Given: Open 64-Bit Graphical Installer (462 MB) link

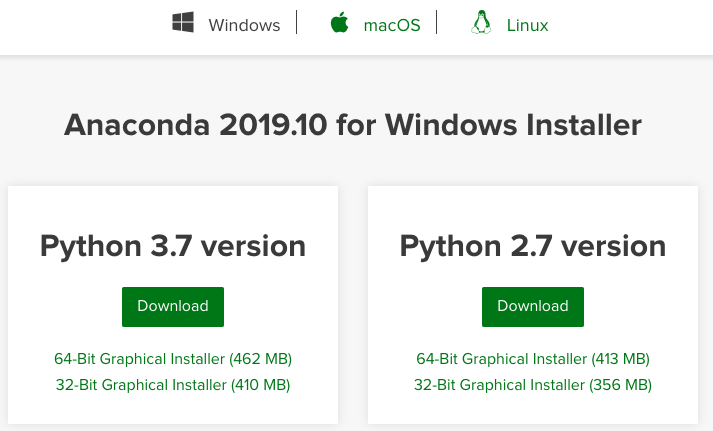Looking at the screenshot, I should [173, 359].
